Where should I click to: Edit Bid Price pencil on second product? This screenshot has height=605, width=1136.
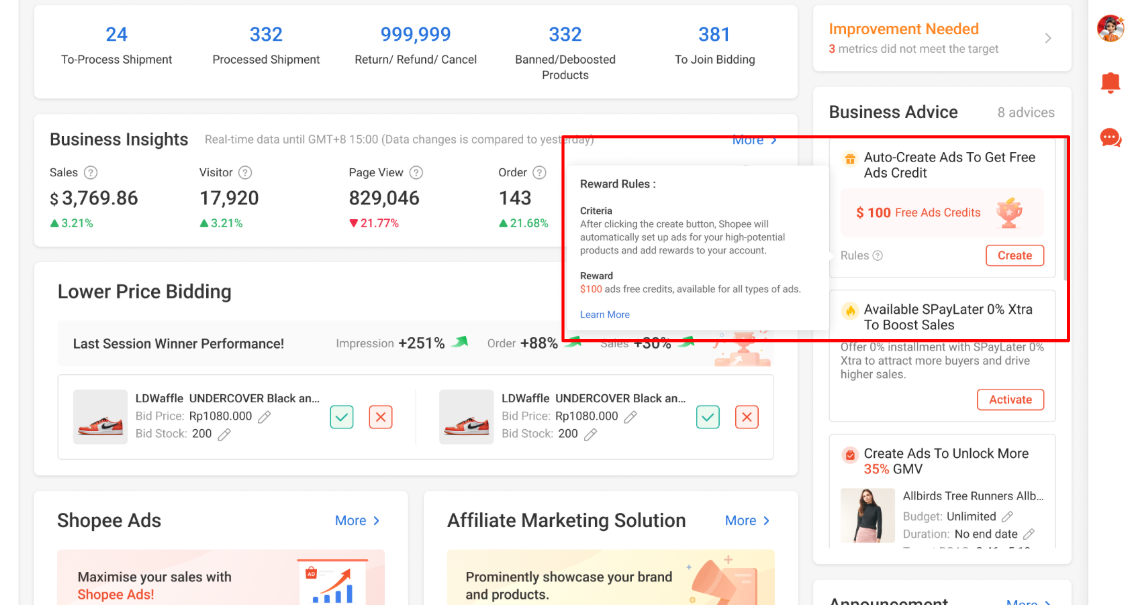coord(630,417)
